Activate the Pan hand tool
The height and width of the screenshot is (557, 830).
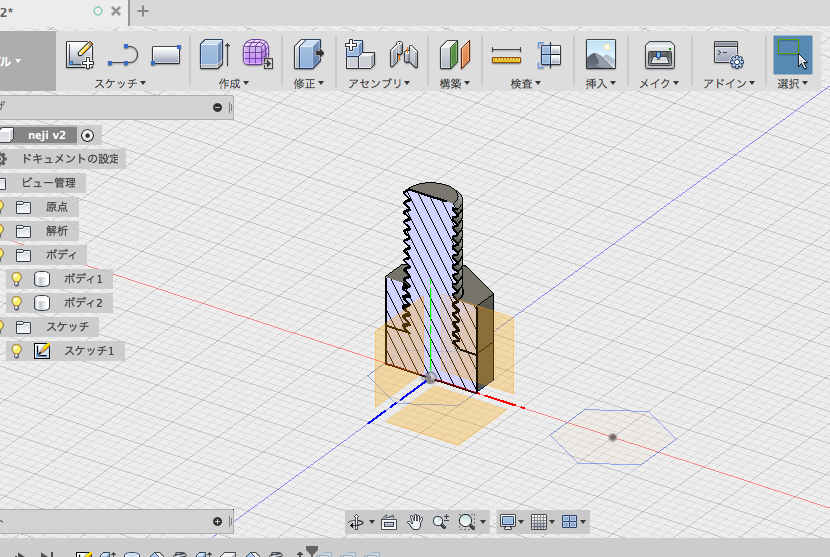415,522
